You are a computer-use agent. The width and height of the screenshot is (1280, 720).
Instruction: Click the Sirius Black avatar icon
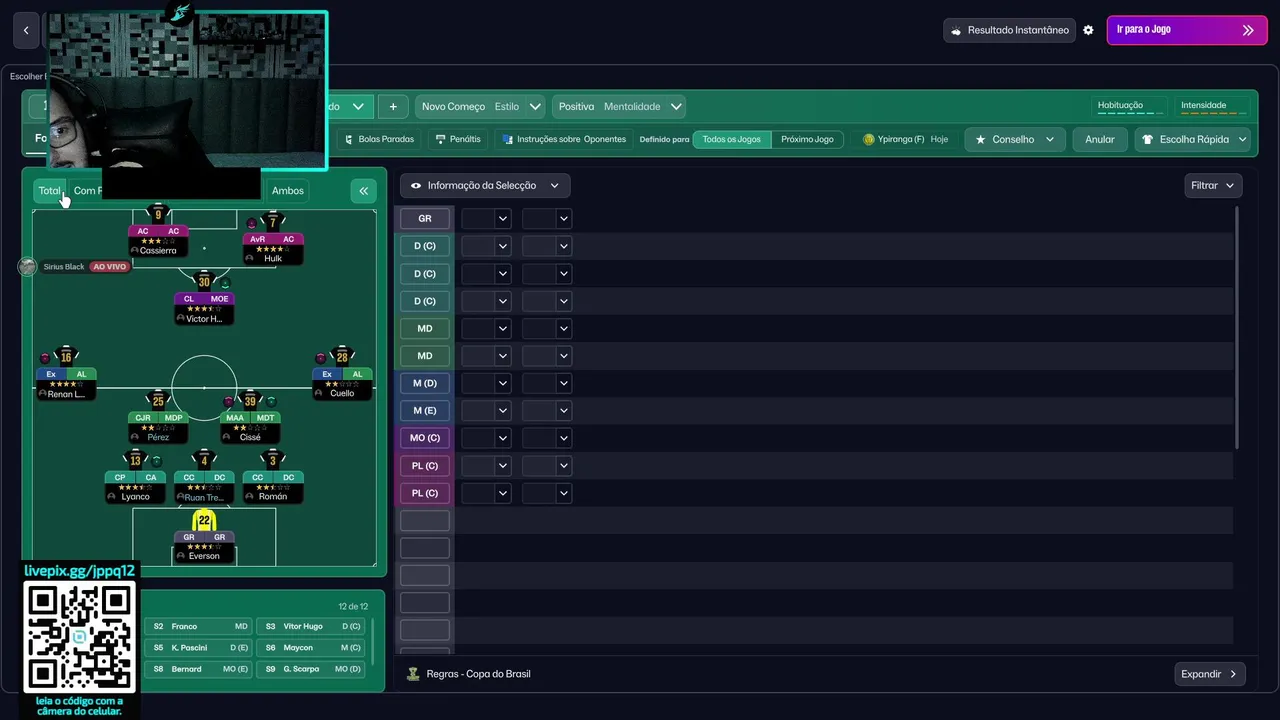tap(27, 267)
